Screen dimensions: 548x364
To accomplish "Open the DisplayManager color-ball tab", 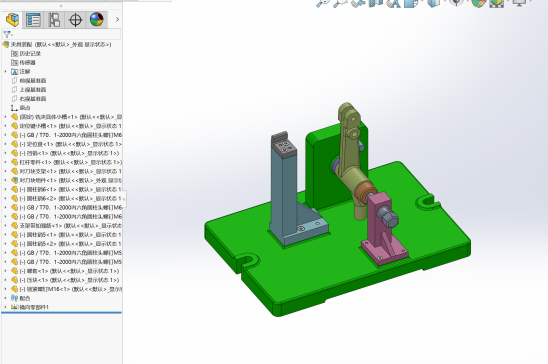I will (96, 20).
